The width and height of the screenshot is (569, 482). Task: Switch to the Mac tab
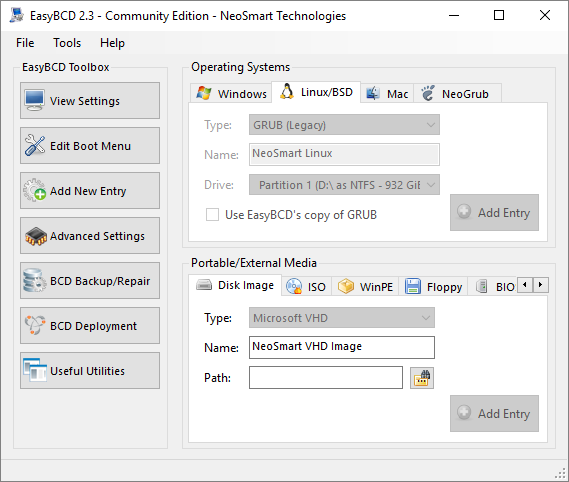coord(387,94)
